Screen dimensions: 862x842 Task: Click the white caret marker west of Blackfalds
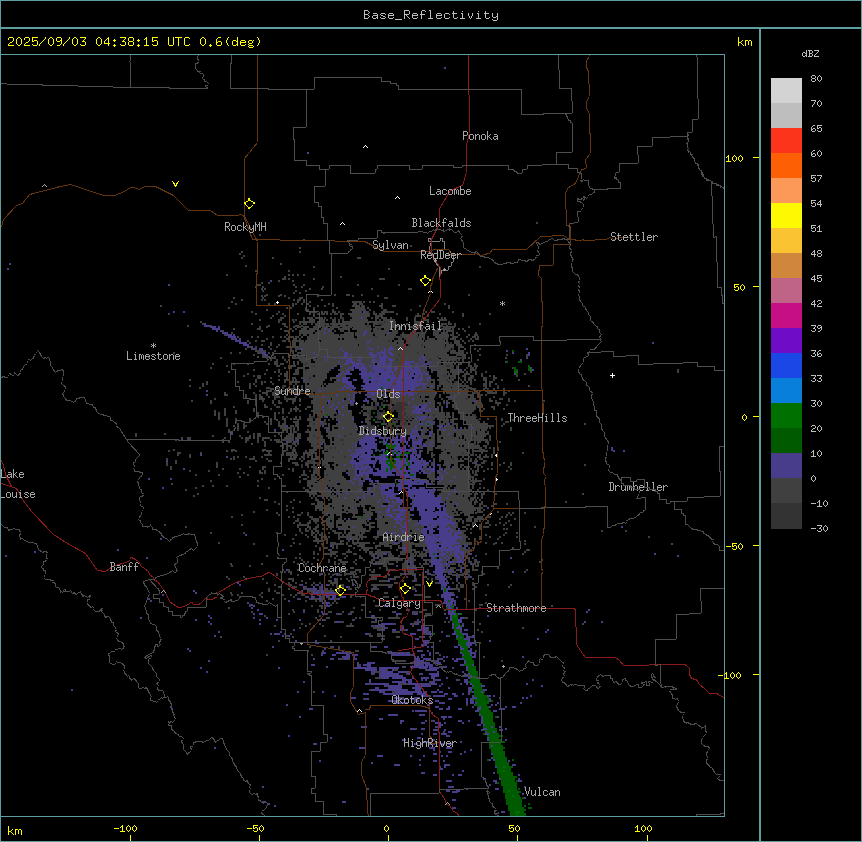tap(342, 224)
